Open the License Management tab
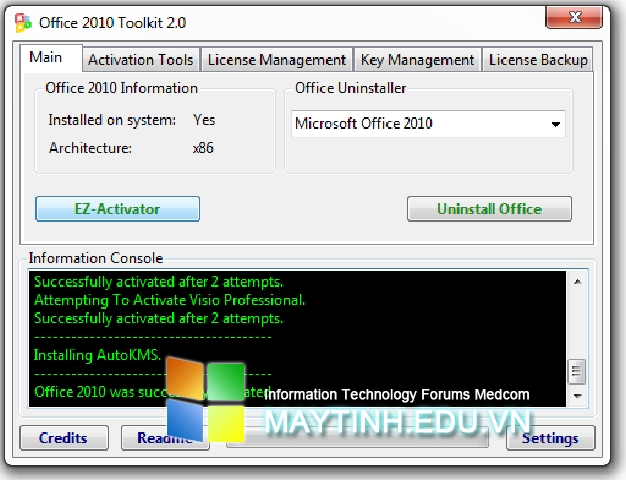The image size is (626, 480). coord(277,60)
